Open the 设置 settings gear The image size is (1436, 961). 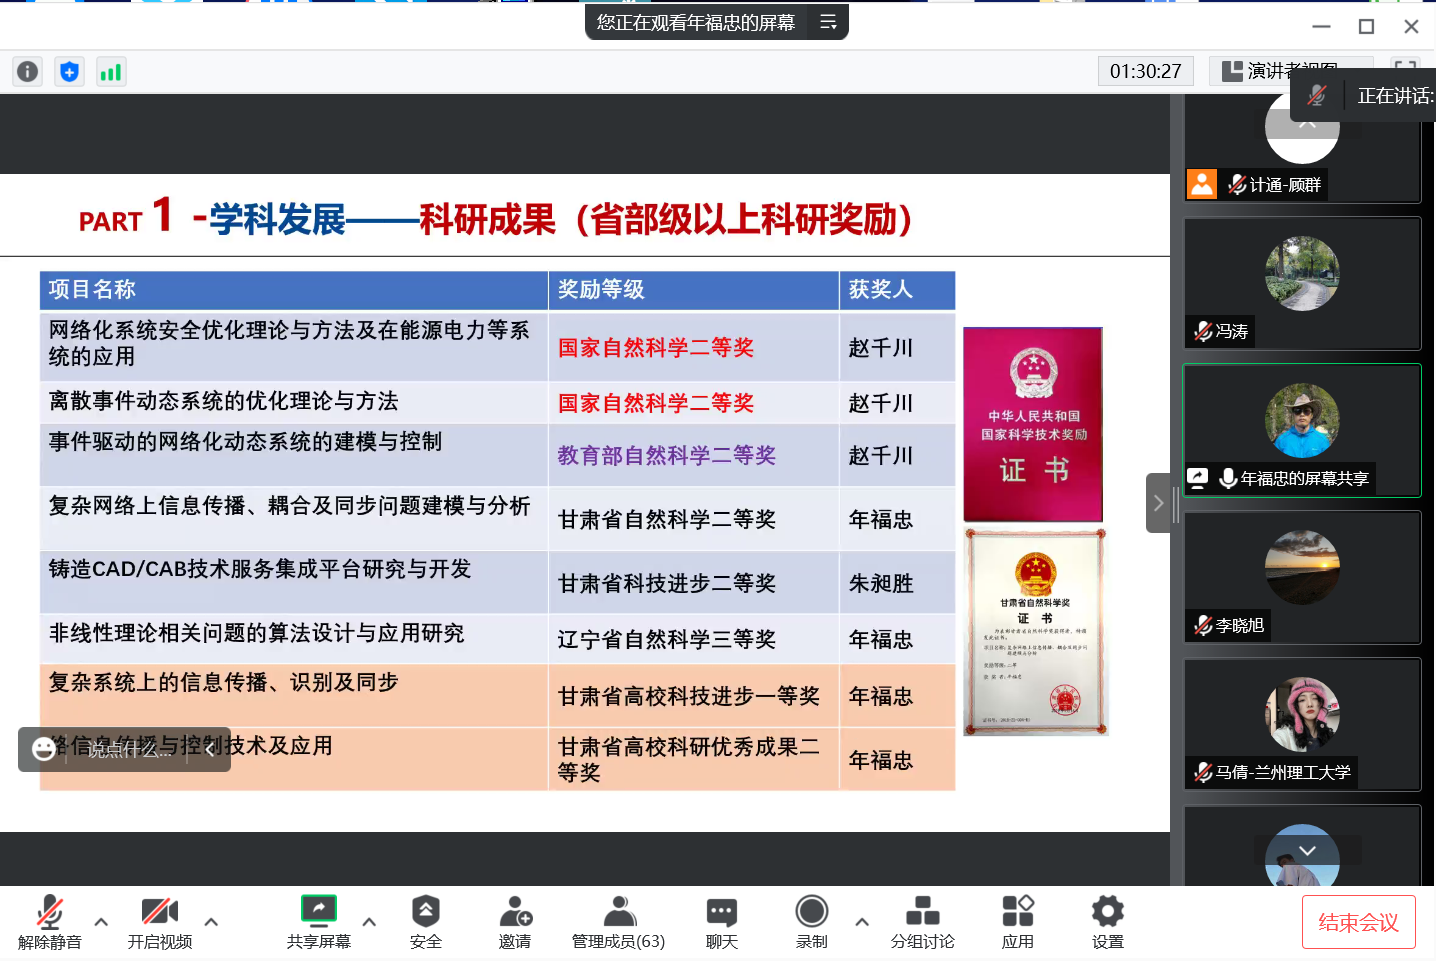(1107, 921)
